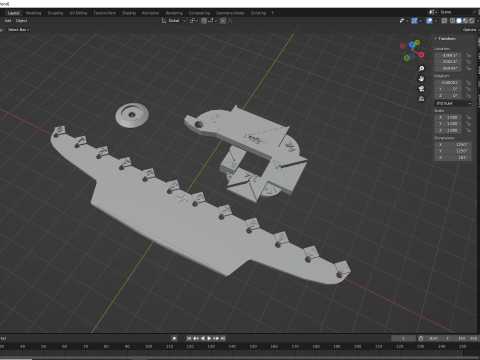Click the Location Y value field
This screenshot has width=480, height=360.
448,62
